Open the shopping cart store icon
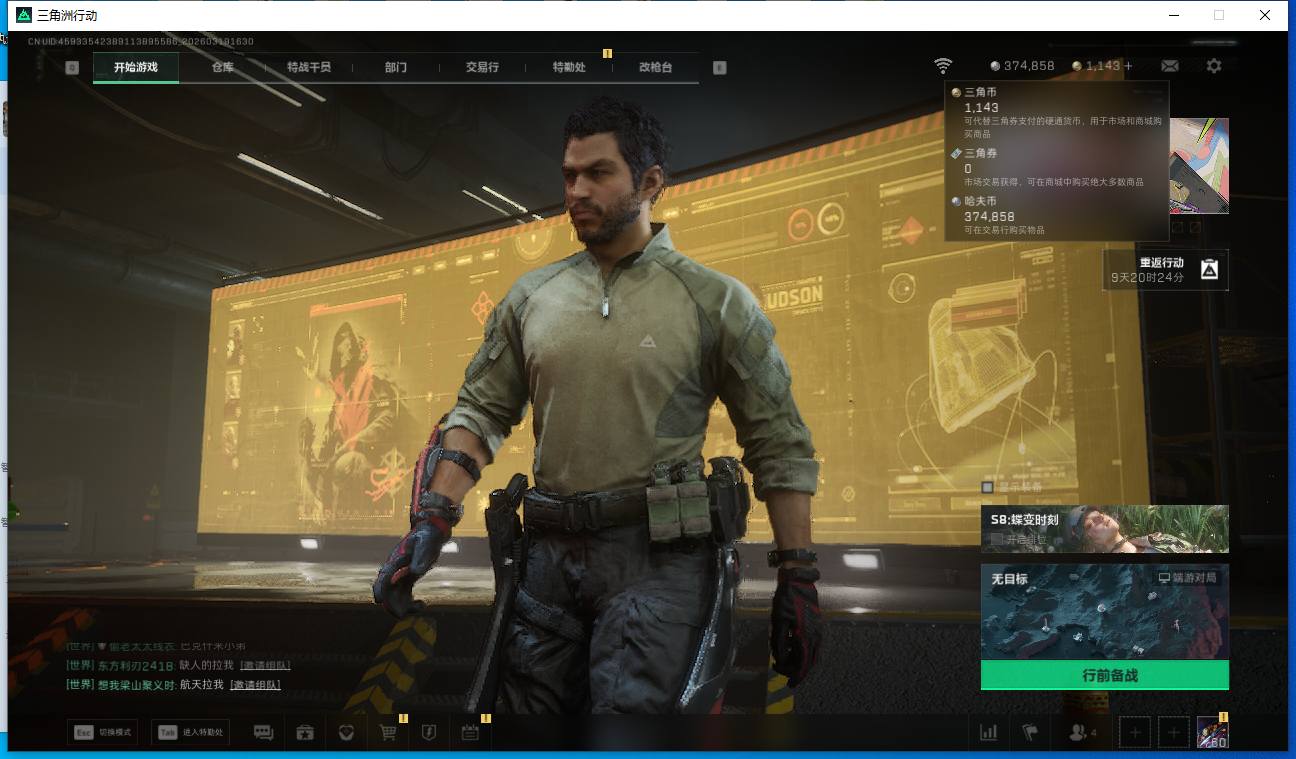The width and height of the screenshot is (1296, 759). [x=388, y=733]
